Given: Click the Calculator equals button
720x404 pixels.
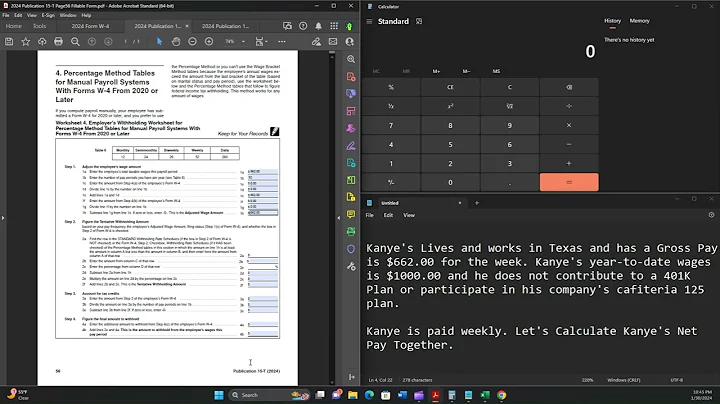Looking at the screenshot, I should click(569, 182).
